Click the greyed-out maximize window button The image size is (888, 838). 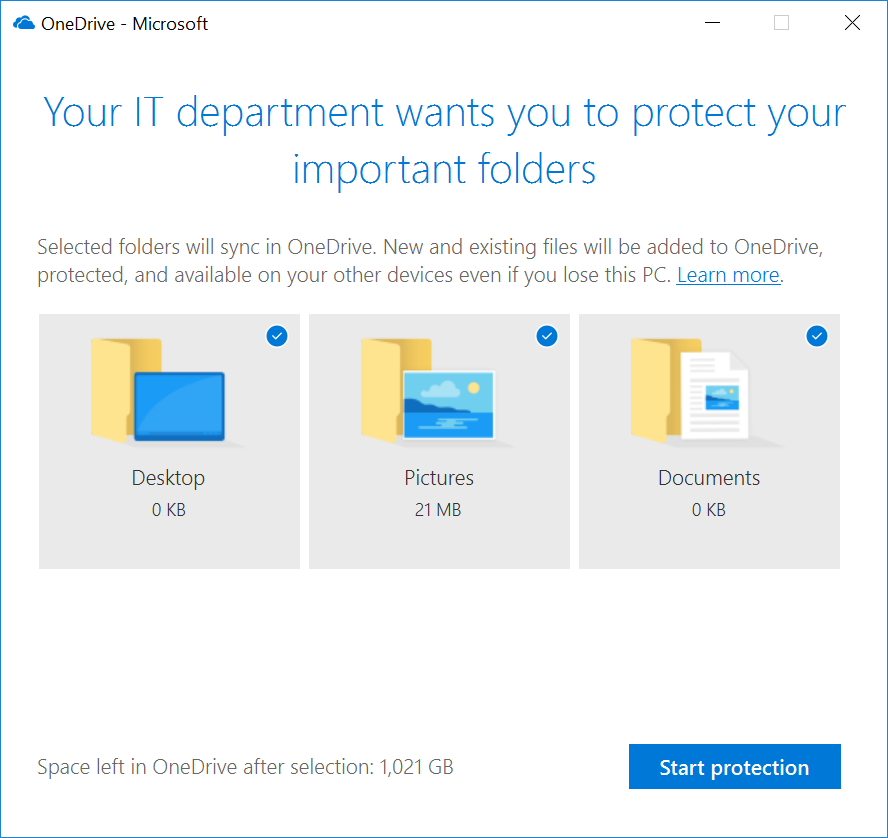[782, 23]
